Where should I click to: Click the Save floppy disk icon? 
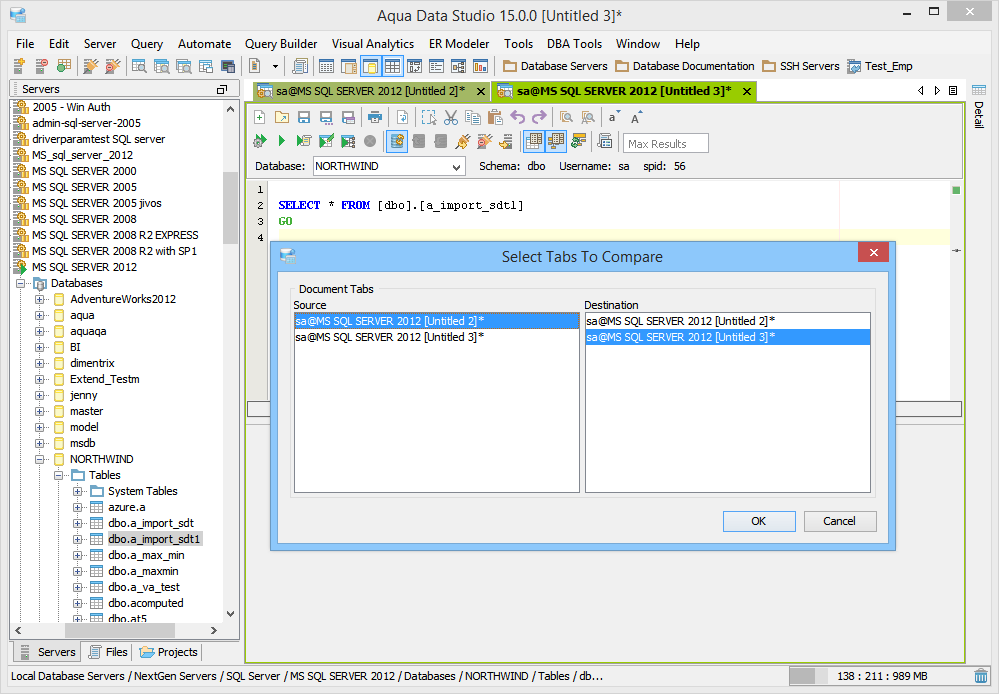click(304, 117)
